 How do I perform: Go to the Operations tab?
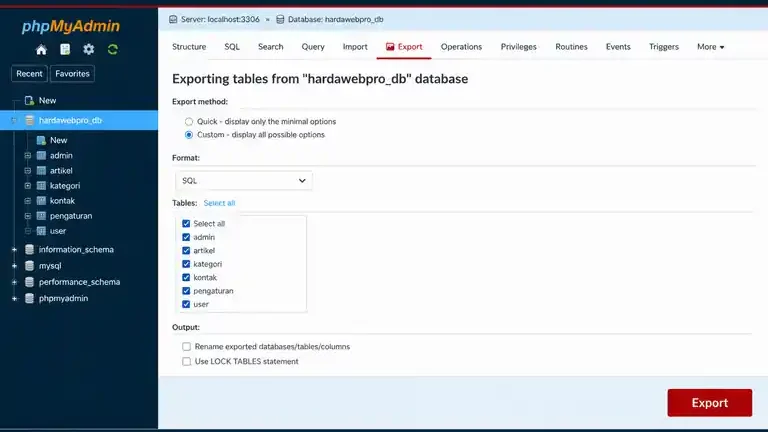(x=461, y=47)
